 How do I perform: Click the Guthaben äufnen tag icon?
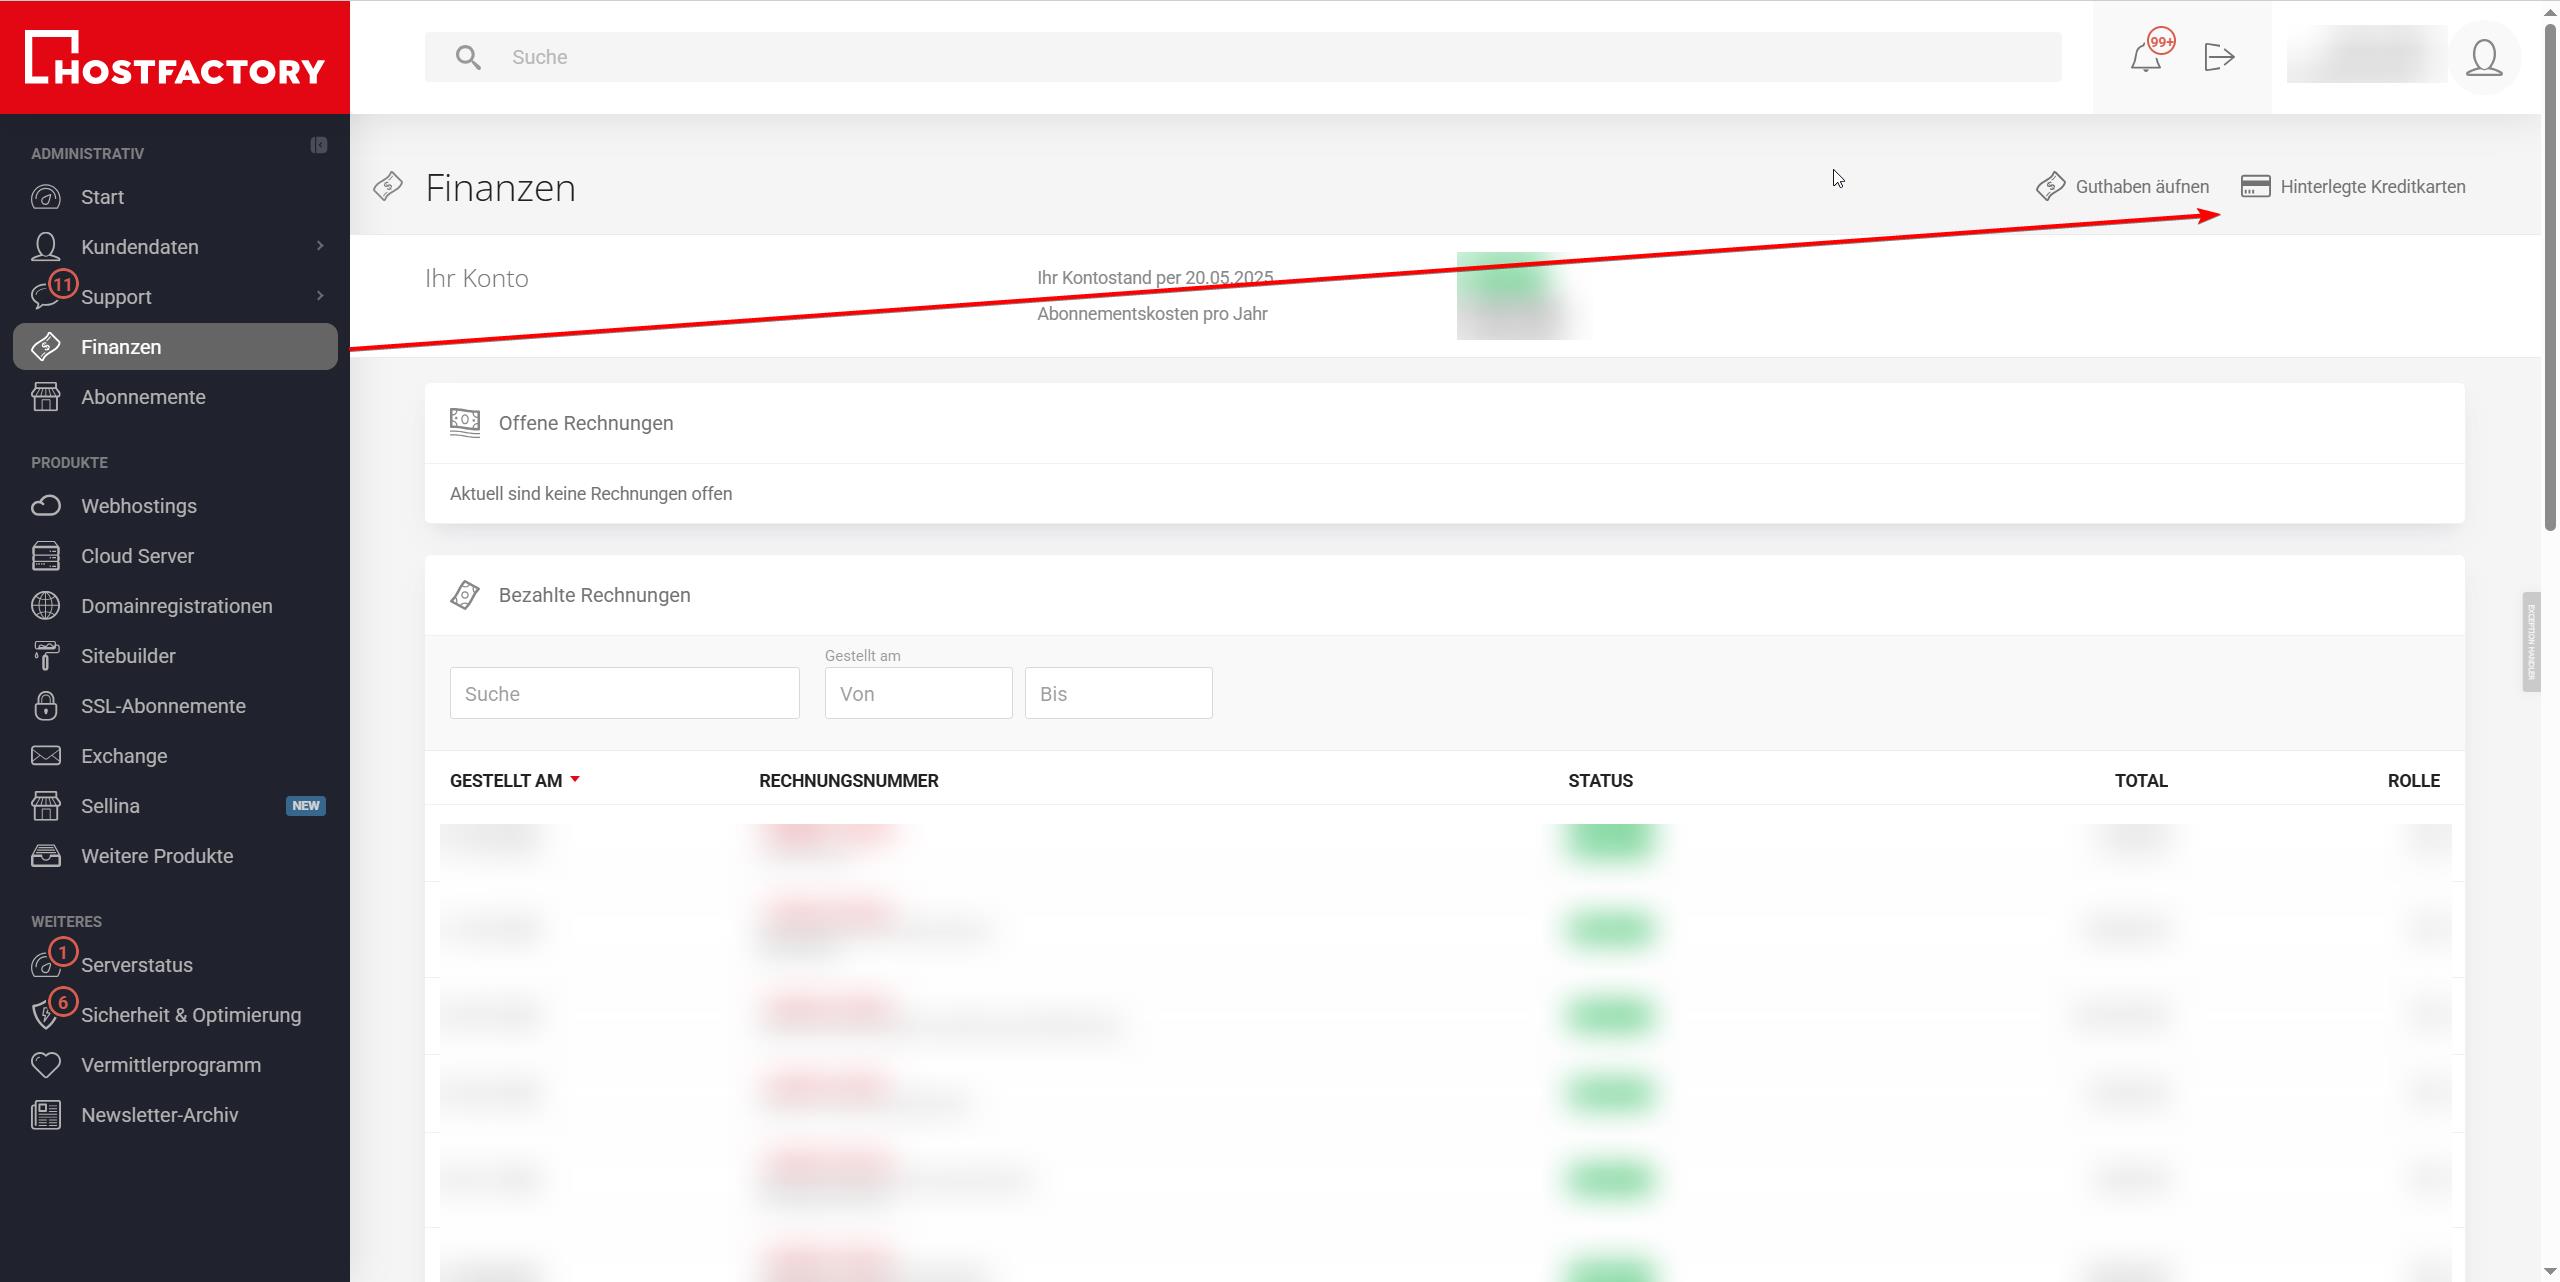pyautogui.click(x=2050, y=186)
